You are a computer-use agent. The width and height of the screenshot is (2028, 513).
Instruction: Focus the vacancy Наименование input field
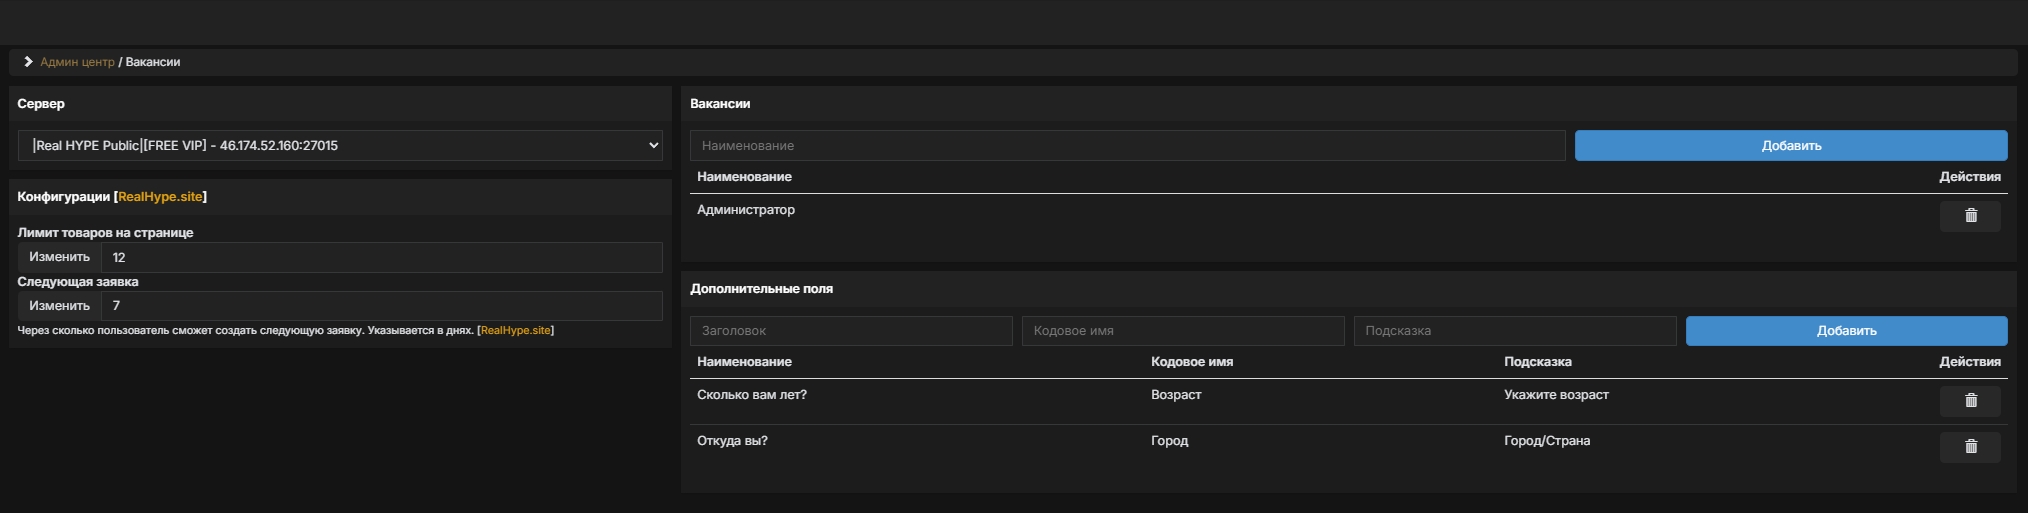1127,145
